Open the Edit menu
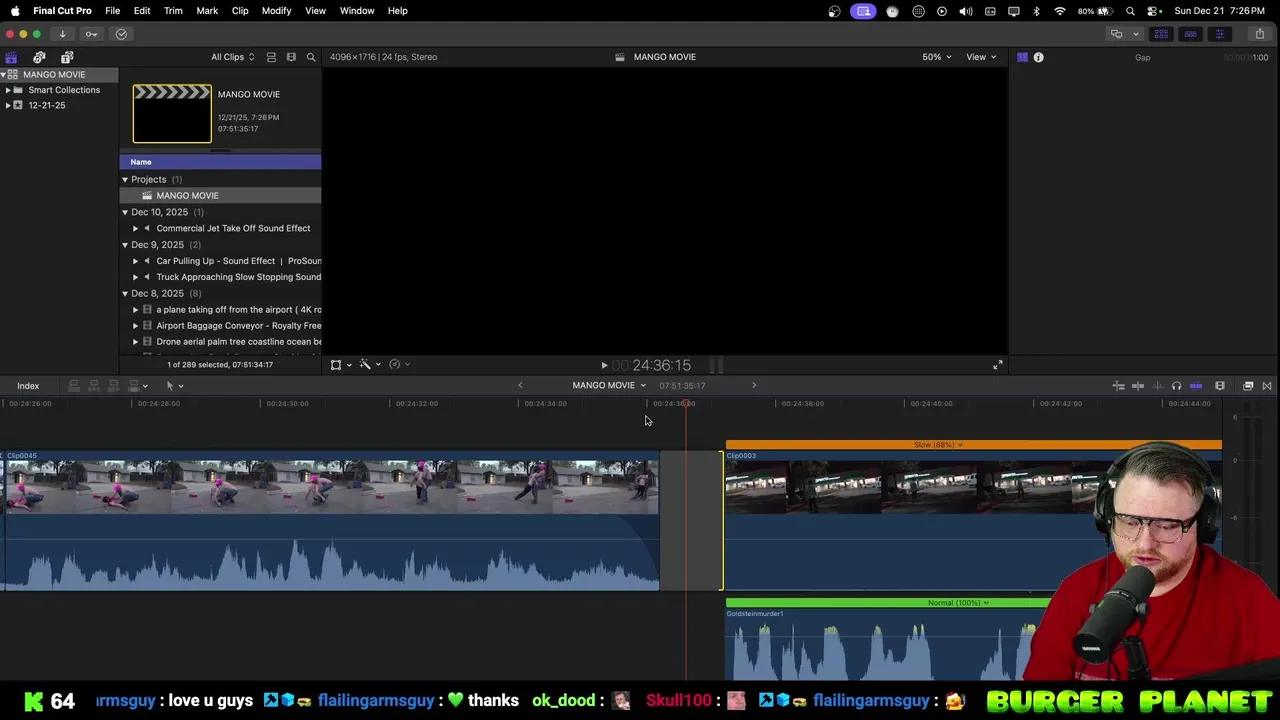Image resolution: width=1280 pixels, height=720 pixels. click(142, 11)
